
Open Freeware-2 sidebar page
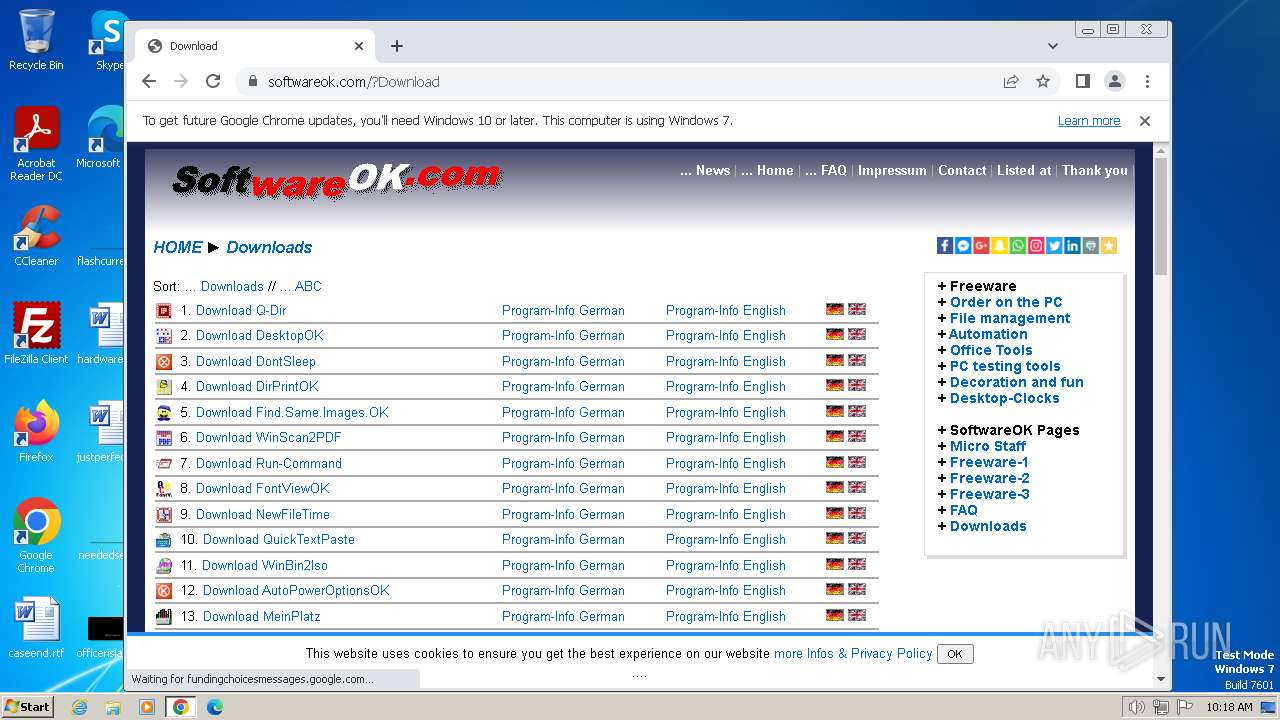click(989, 478)
